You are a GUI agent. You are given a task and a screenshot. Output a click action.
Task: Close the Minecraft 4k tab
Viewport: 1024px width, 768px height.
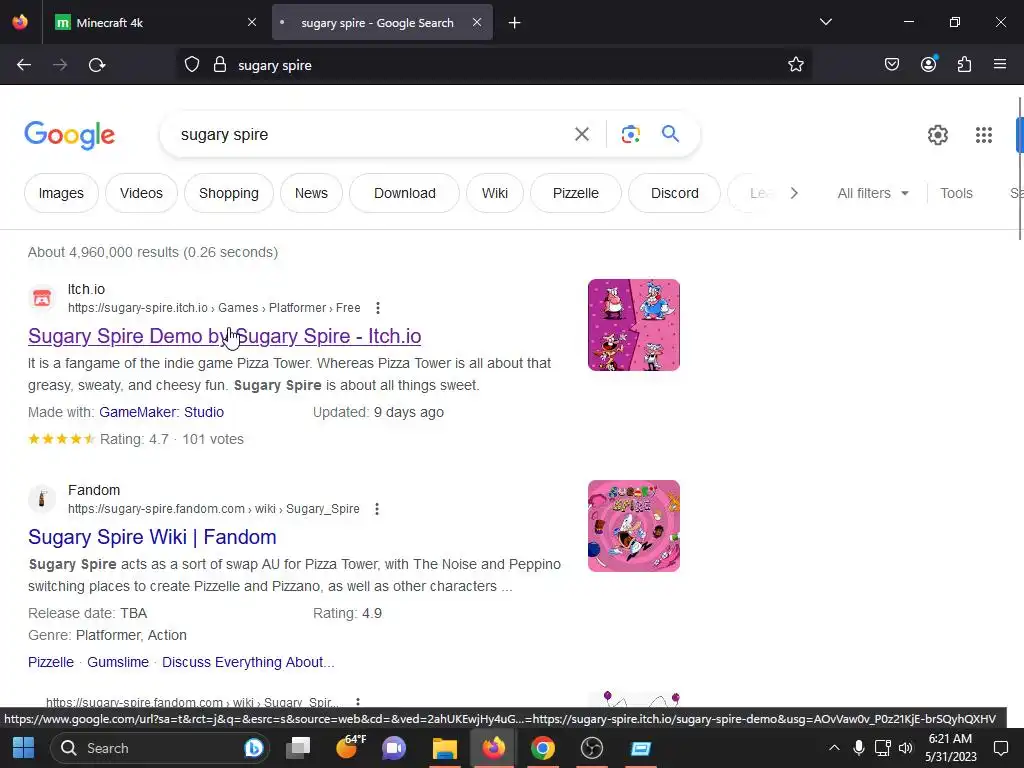pos(252,22)
